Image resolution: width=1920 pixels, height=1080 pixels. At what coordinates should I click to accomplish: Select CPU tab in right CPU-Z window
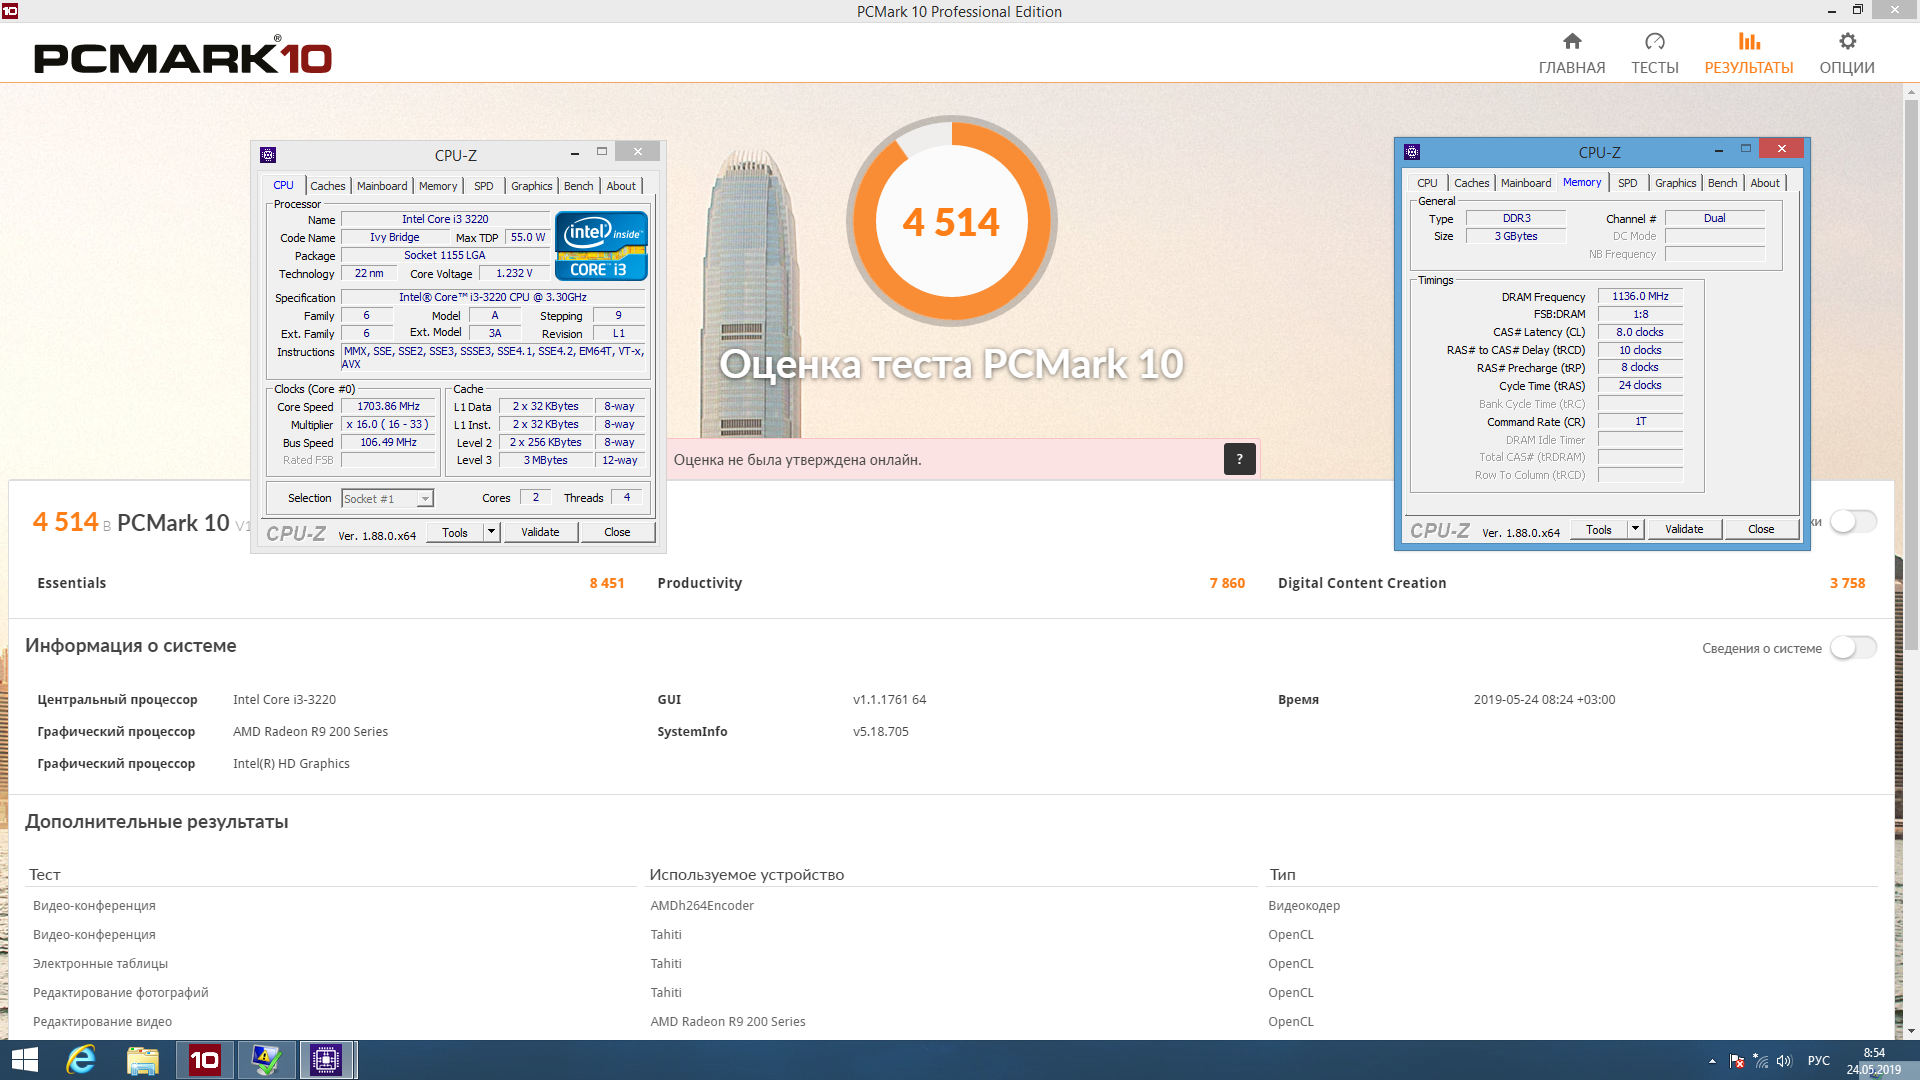pyautogui.click(x=1427, y=182)
